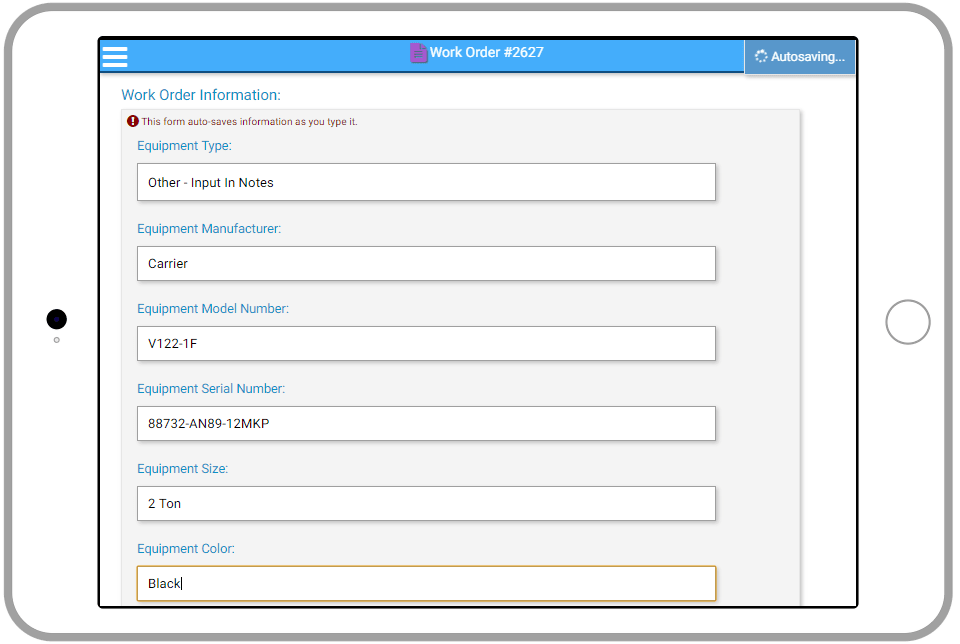Image resolution: width=960 pixels, height=644 pixels.
Task: Click the Equipment Color label
Action: [186, 548]
